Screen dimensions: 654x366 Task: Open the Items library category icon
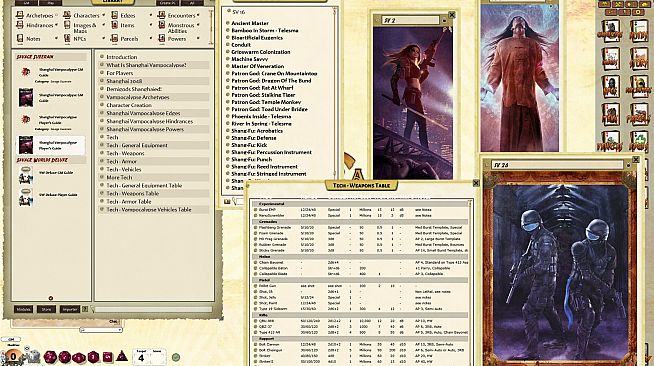114,25
